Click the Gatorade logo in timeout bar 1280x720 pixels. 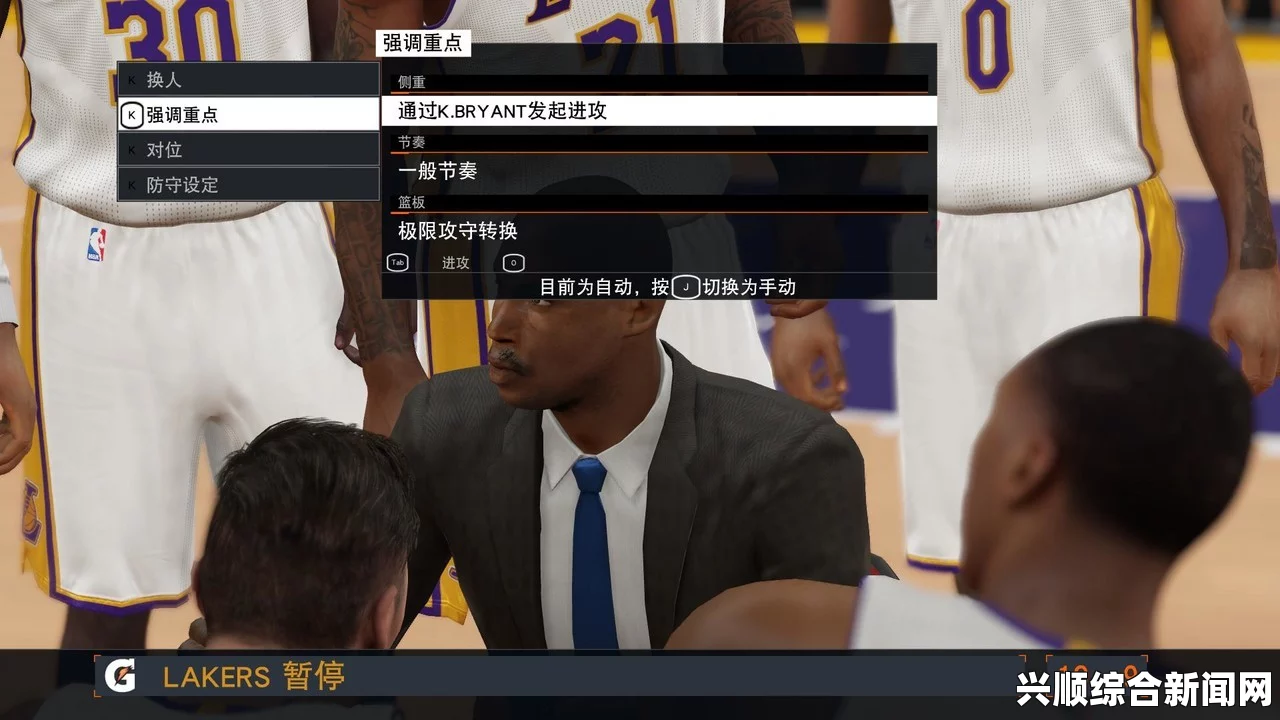click(119, 677)
